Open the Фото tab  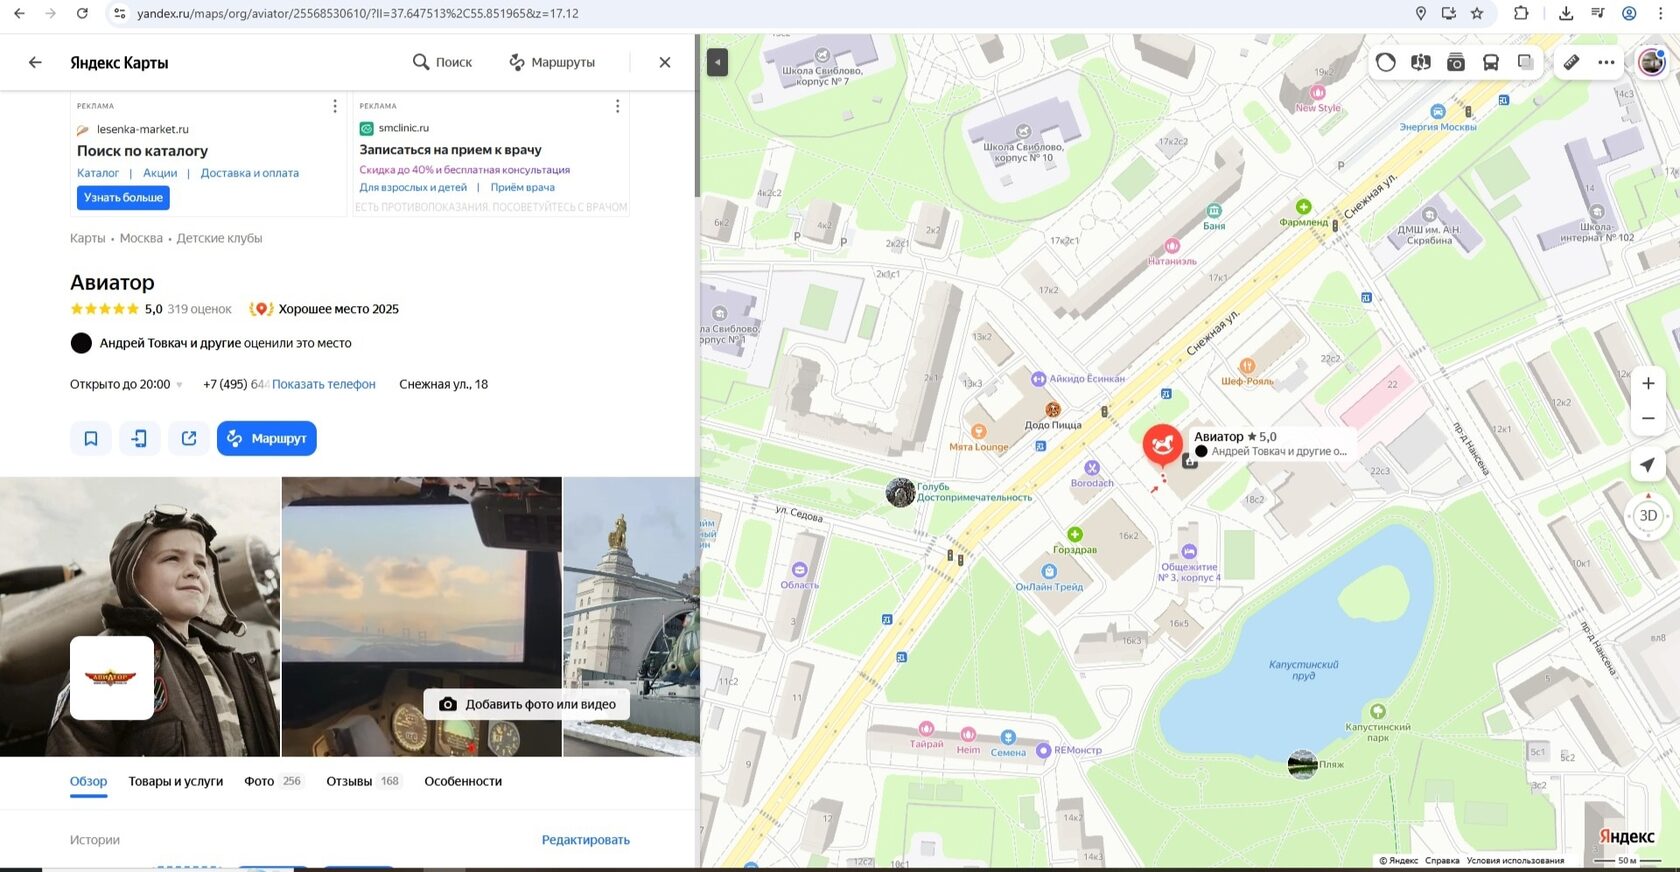(x=273, y=781)
